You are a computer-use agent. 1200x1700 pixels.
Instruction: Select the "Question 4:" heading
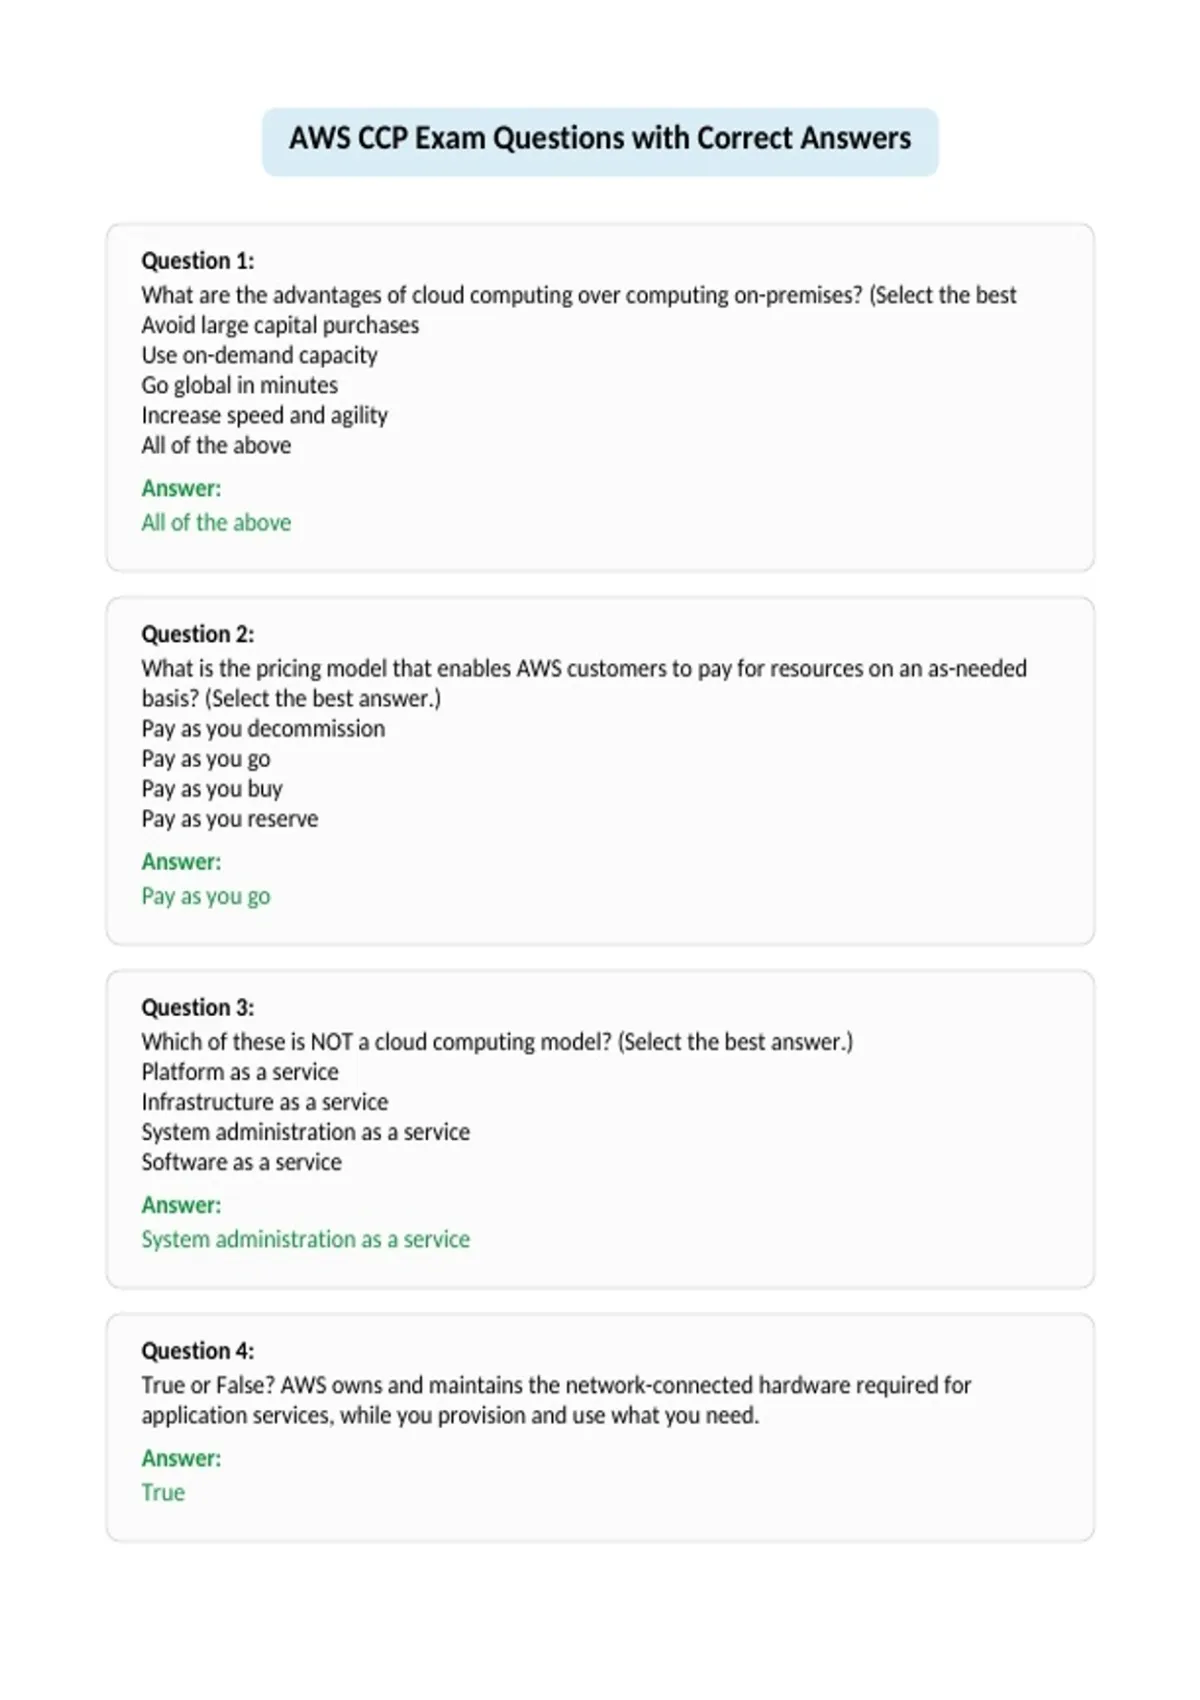coord(198,1351)
